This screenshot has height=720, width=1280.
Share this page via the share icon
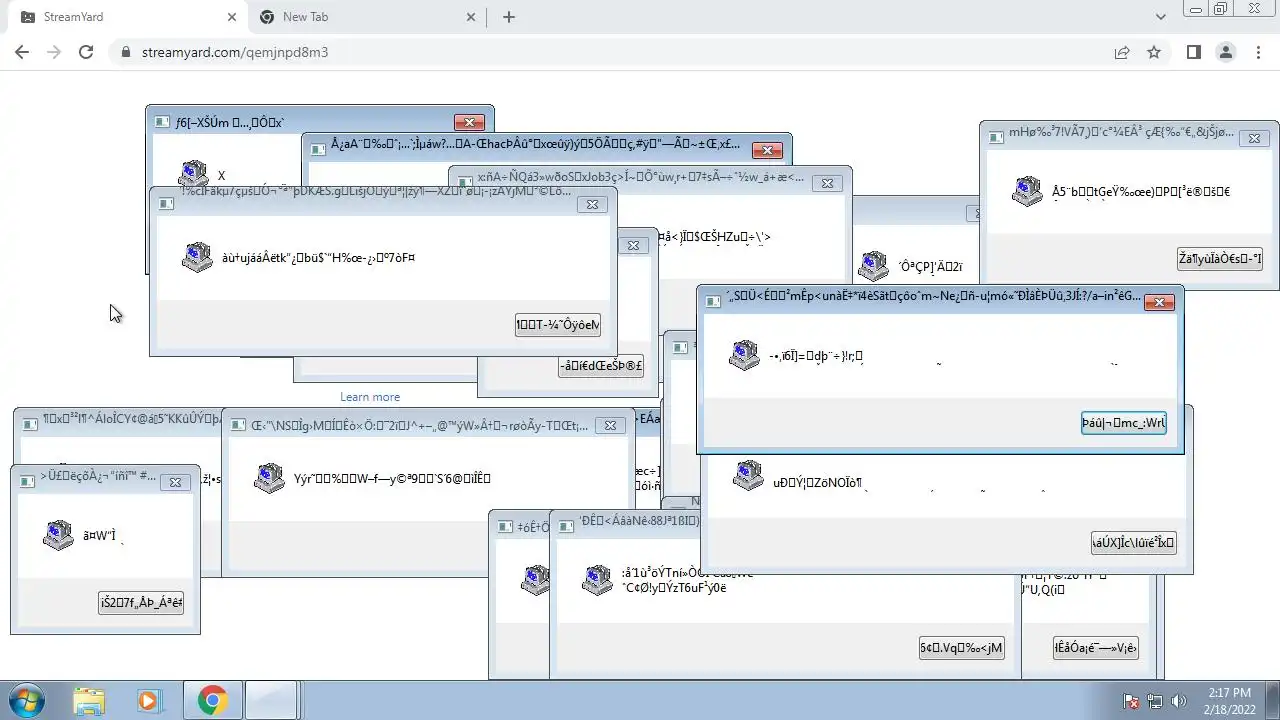(1122, 52)
